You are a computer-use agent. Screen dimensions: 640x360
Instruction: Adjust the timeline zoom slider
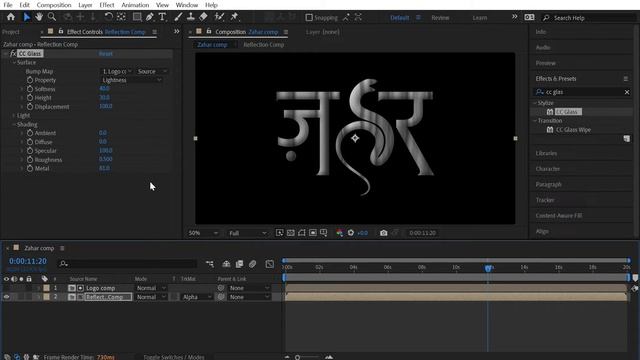298,358
